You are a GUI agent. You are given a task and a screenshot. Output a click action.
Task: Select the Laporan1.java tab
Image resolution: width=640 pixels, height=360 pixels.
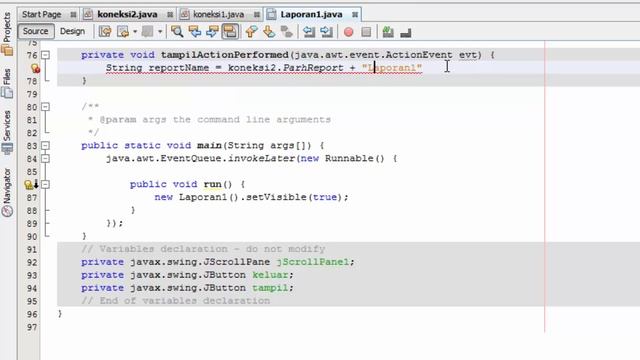[x=311, y=14]
